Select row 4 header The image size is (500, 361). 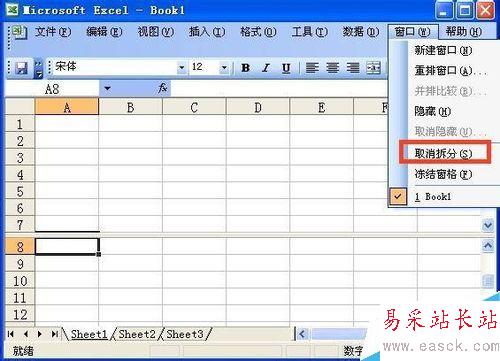(x=20, y=174)
